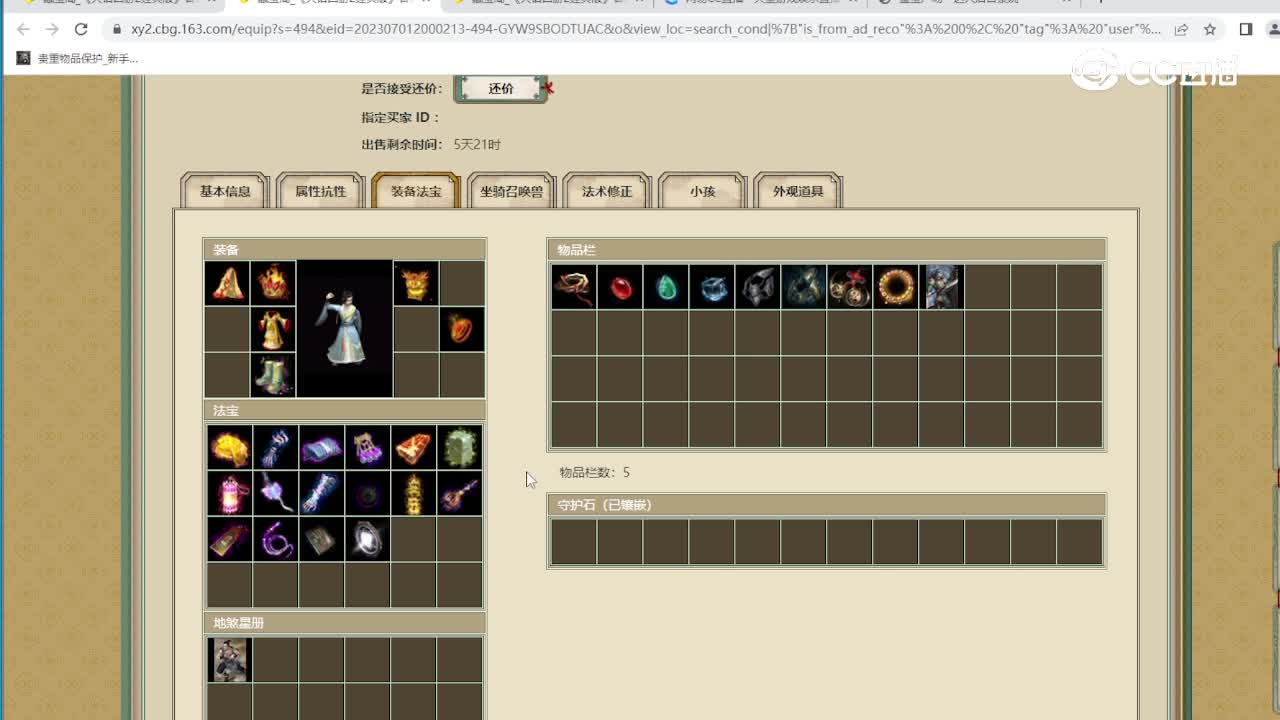Select the 装备法宝 tab
Image resolution: width=1280 pixels, height=720 pixels.
coord(416,191)
